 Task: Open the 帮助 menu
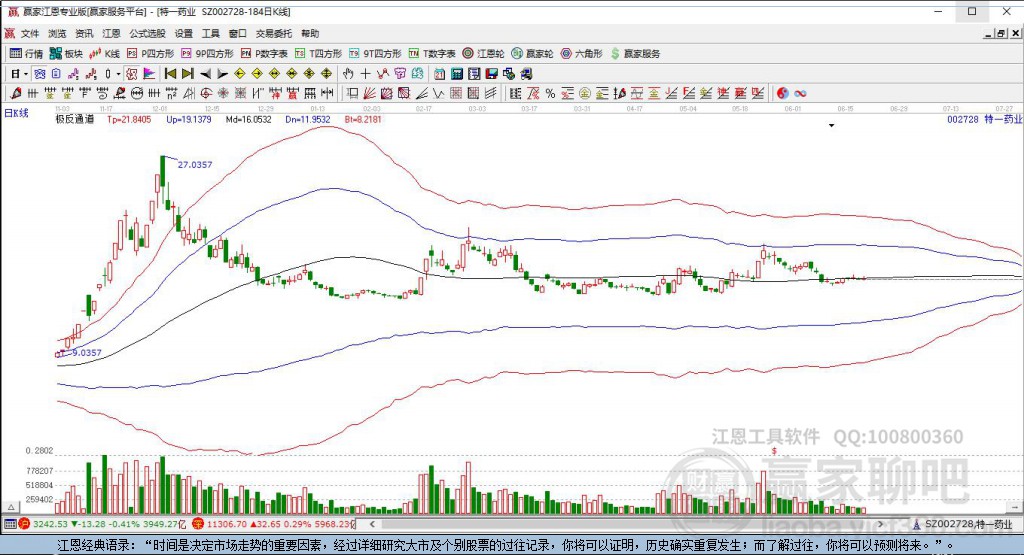pos(310,33)
